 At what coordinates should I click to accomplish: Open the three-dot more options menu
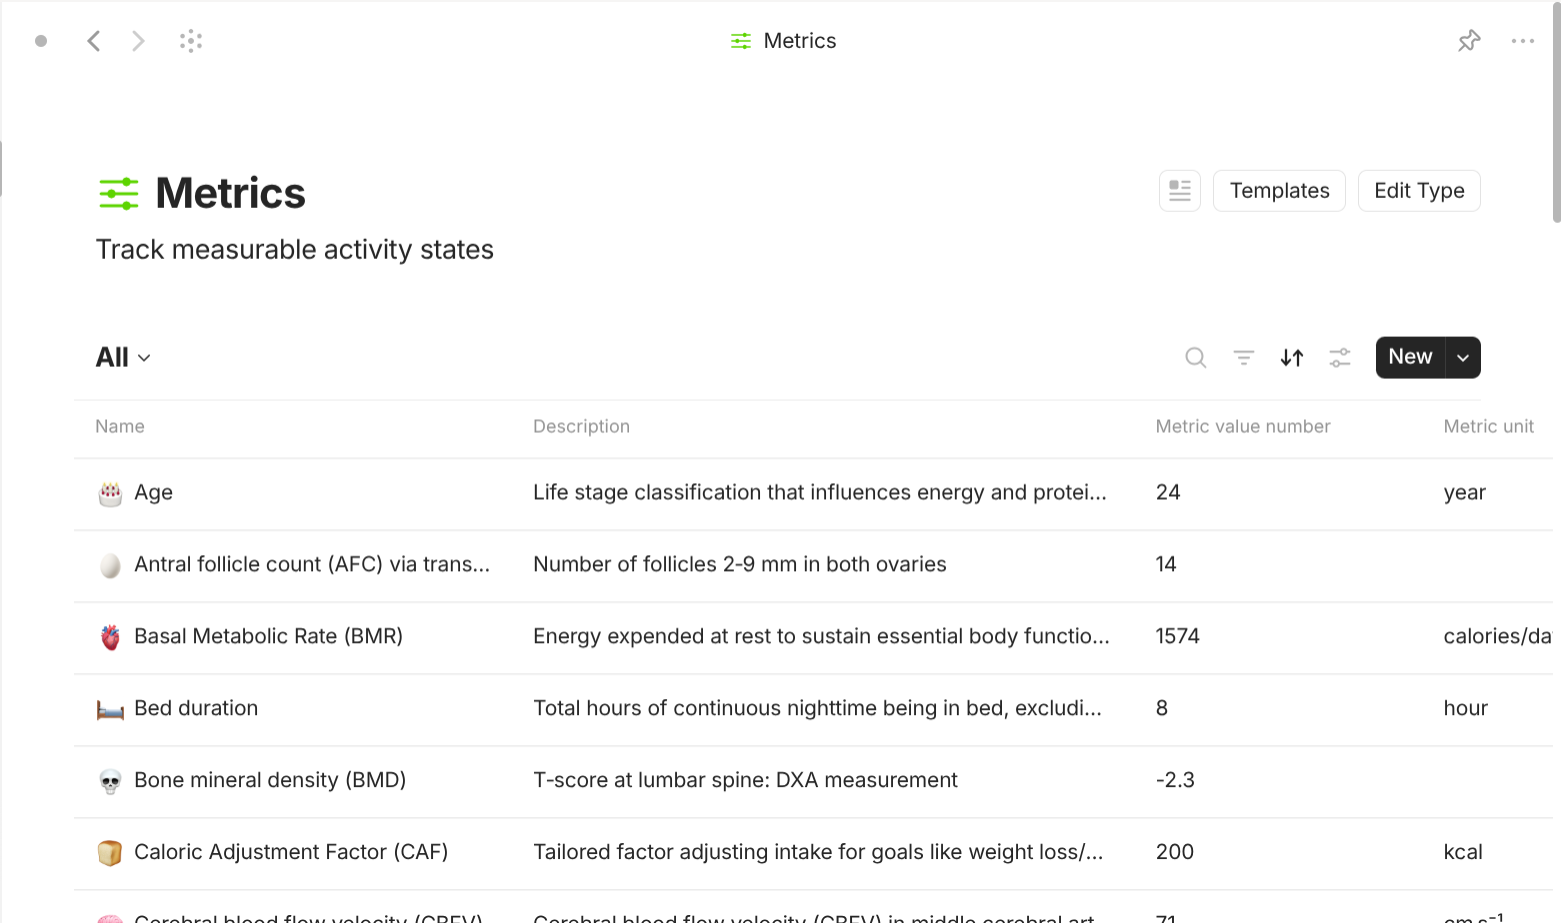[1522, 41]
